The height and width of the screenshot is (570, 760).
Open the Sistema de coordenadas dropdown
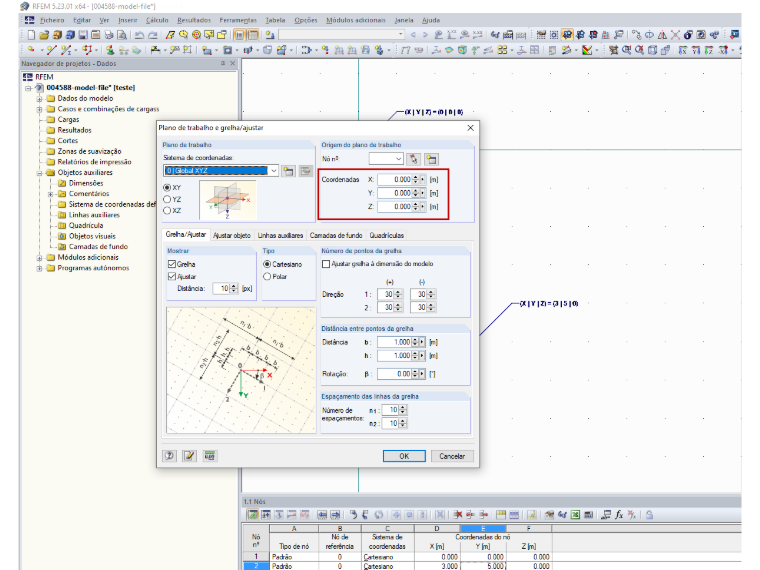coord(274,171)
